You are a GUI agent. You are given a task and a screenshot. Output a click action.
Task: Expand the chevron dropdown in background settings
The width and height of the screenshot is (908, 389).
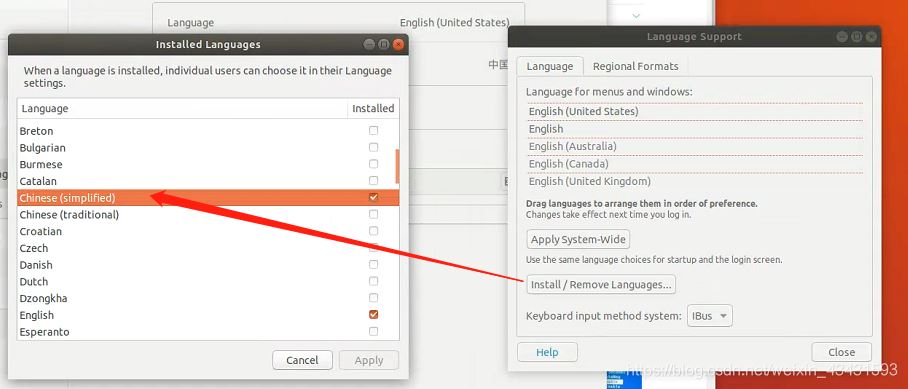pyautogui.click(x=636, y=16)
